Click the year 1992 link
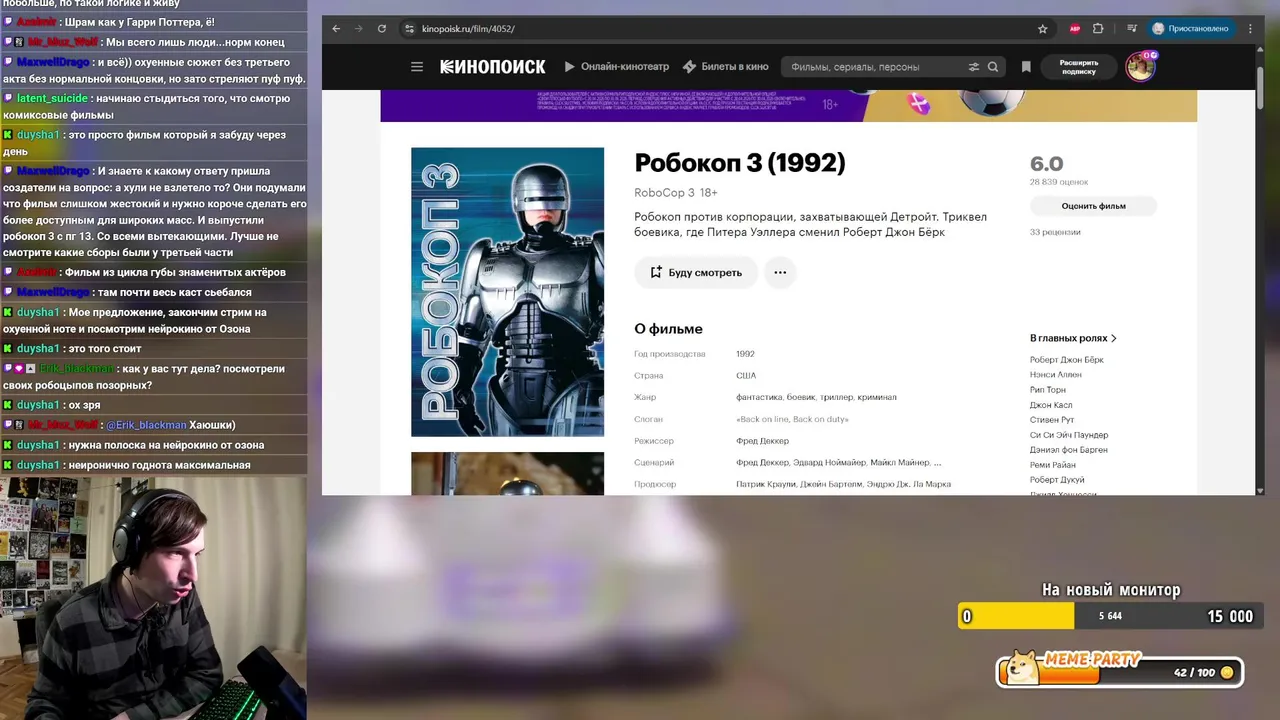 tap(745, 354)
